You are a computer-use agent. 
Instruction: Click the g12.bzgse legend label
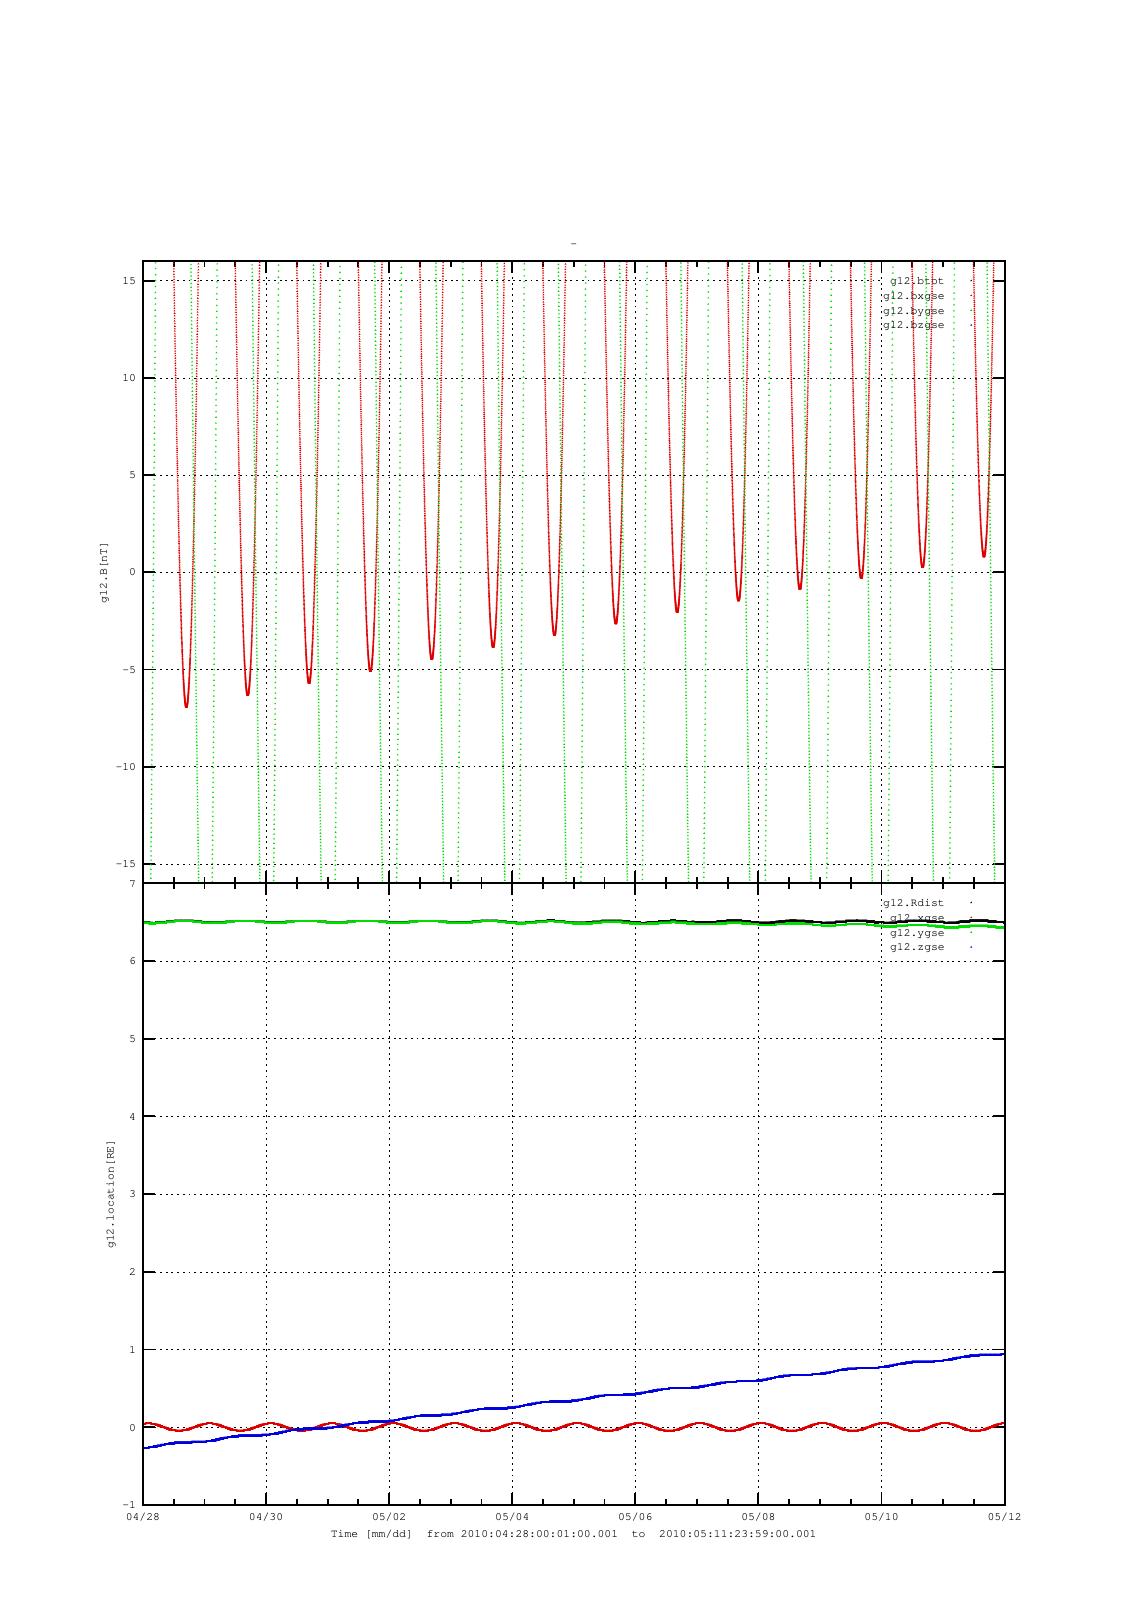(913, 325)
